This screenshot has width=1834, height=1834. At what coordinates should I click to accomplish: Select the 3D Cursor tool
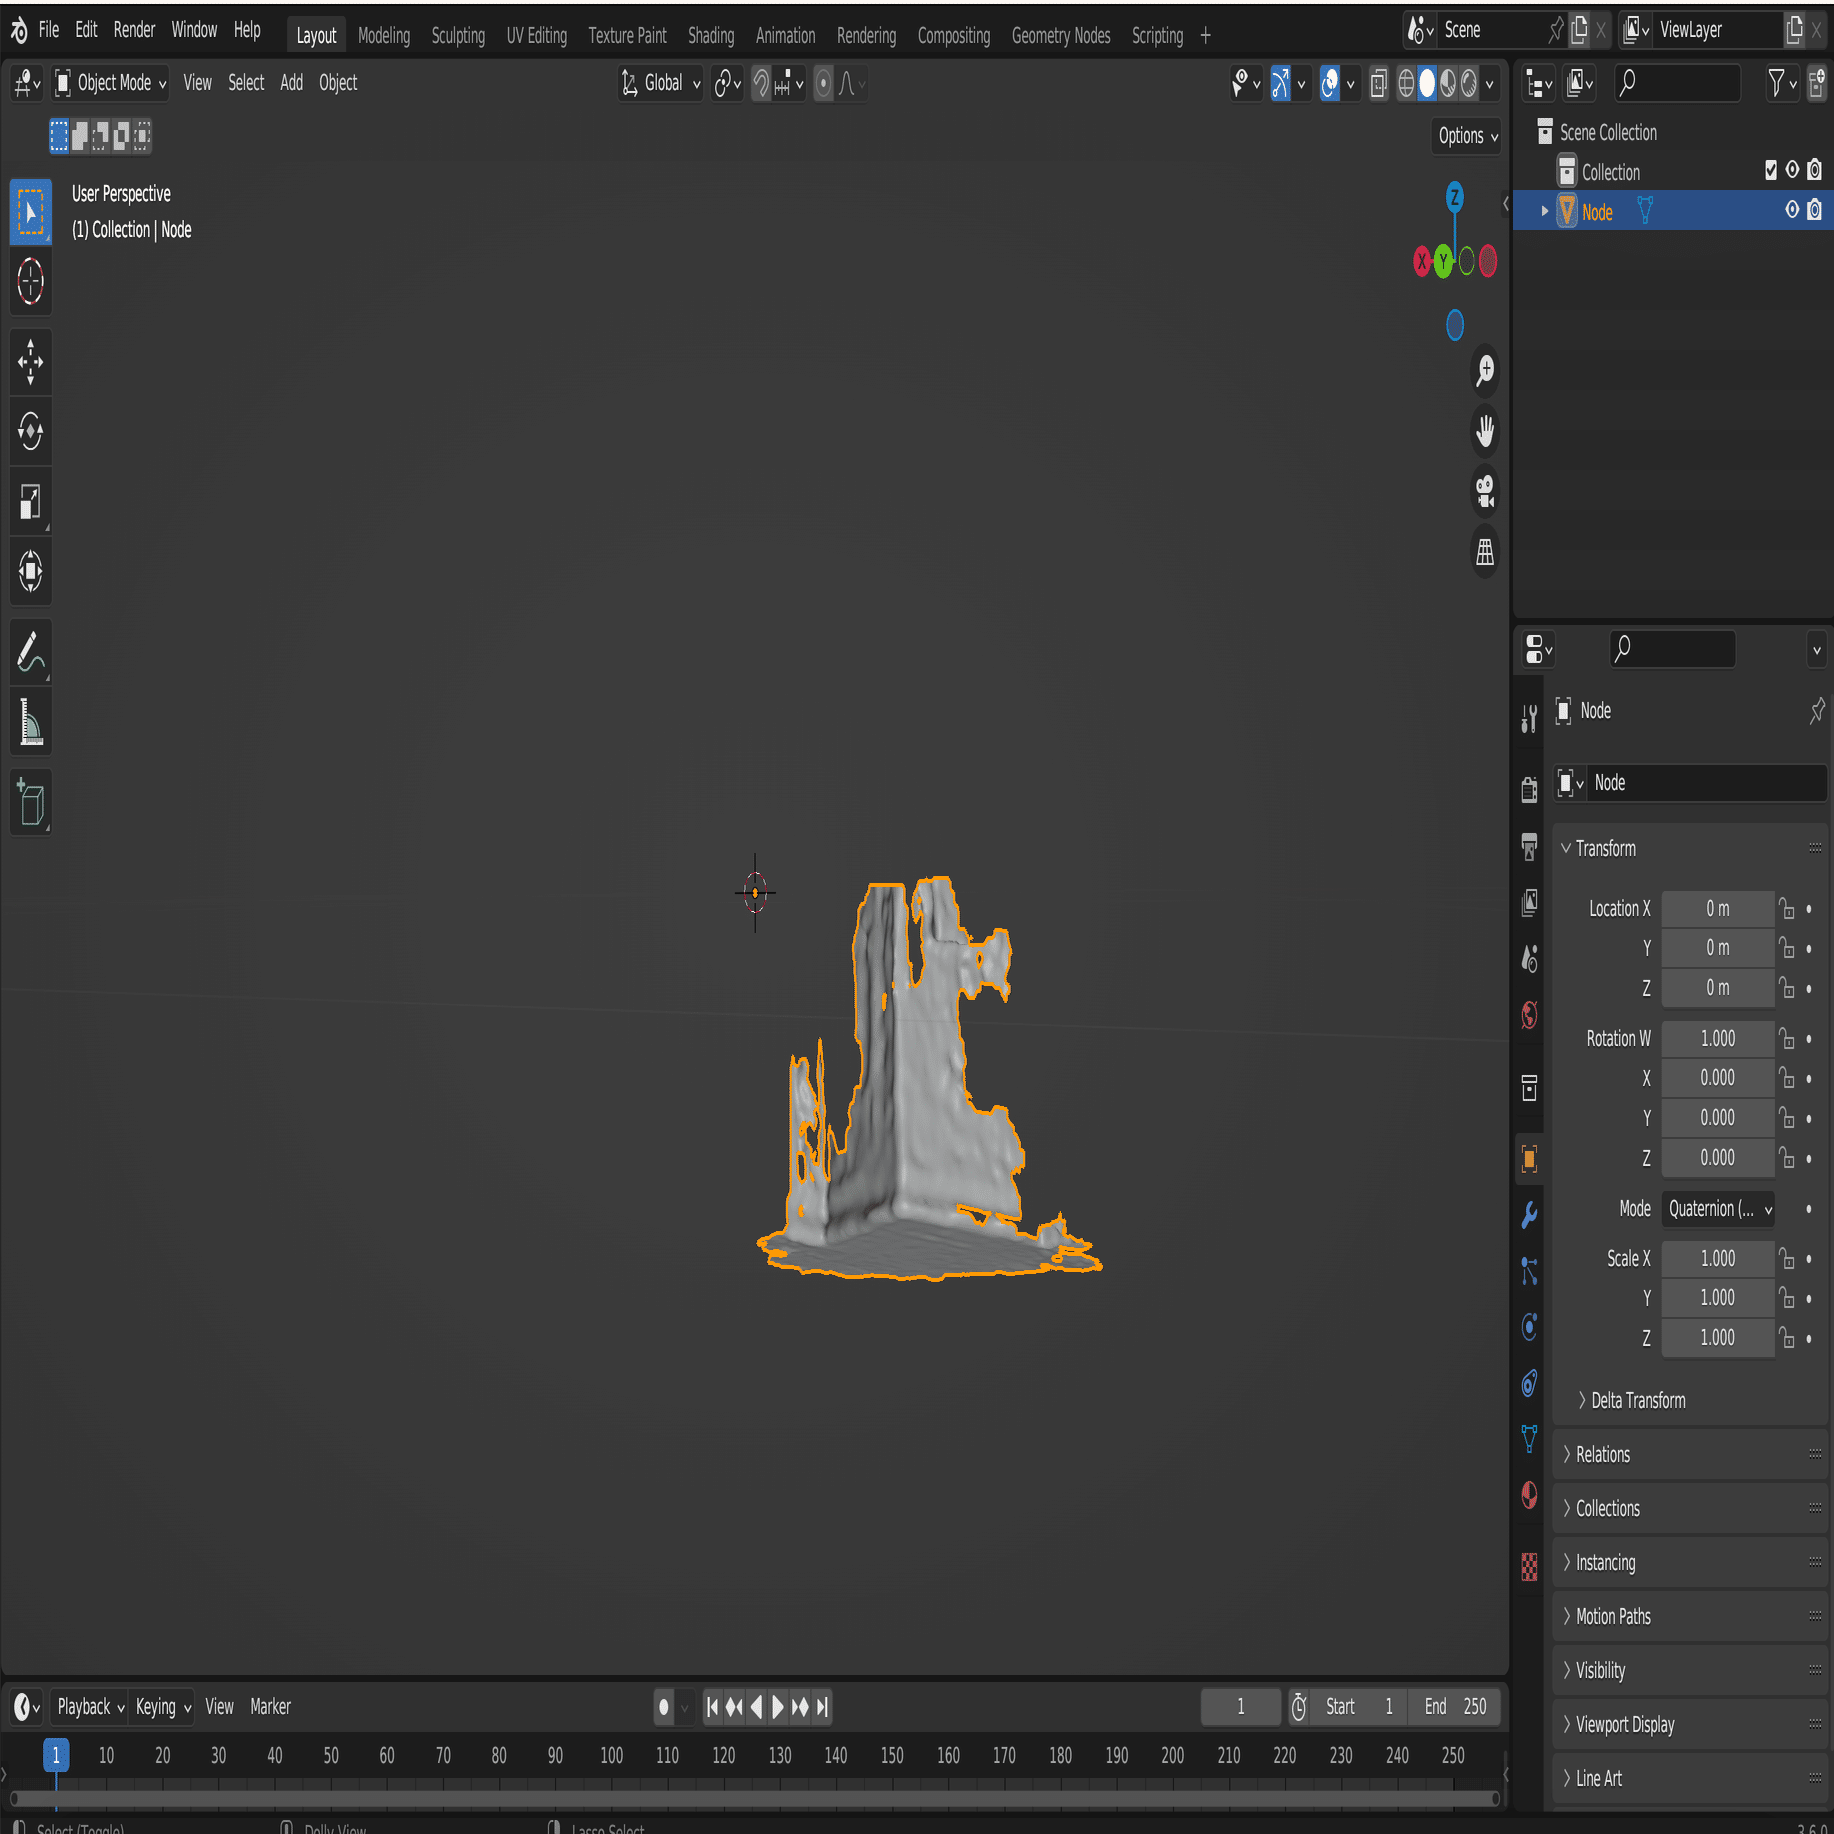(x=30, y=281)
